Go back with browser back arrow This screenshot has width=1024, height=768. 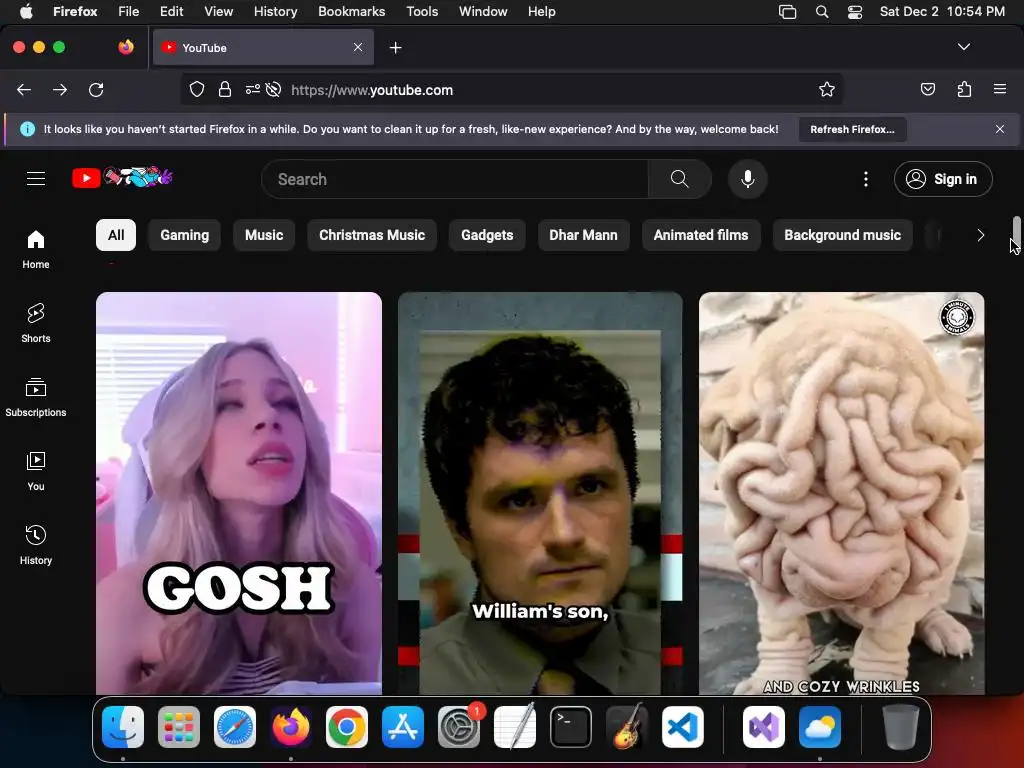coord(24,89)
